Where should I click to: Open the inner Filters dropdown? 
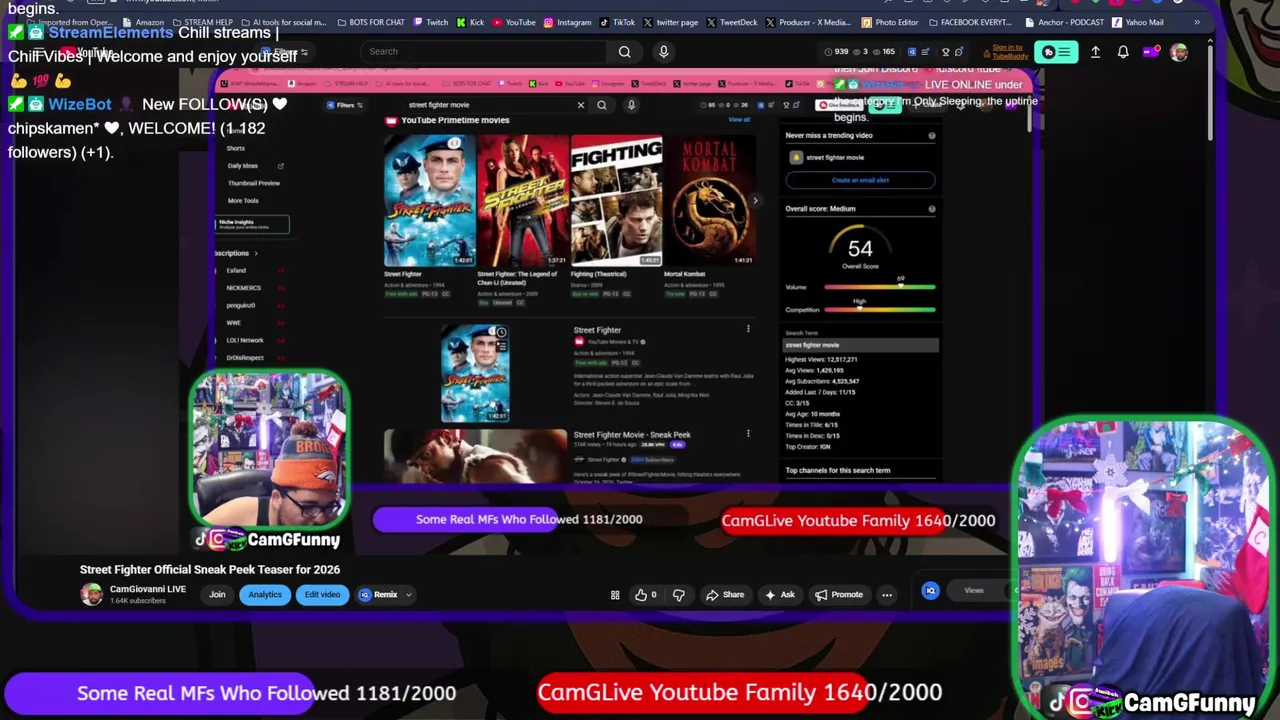(344, 105)
